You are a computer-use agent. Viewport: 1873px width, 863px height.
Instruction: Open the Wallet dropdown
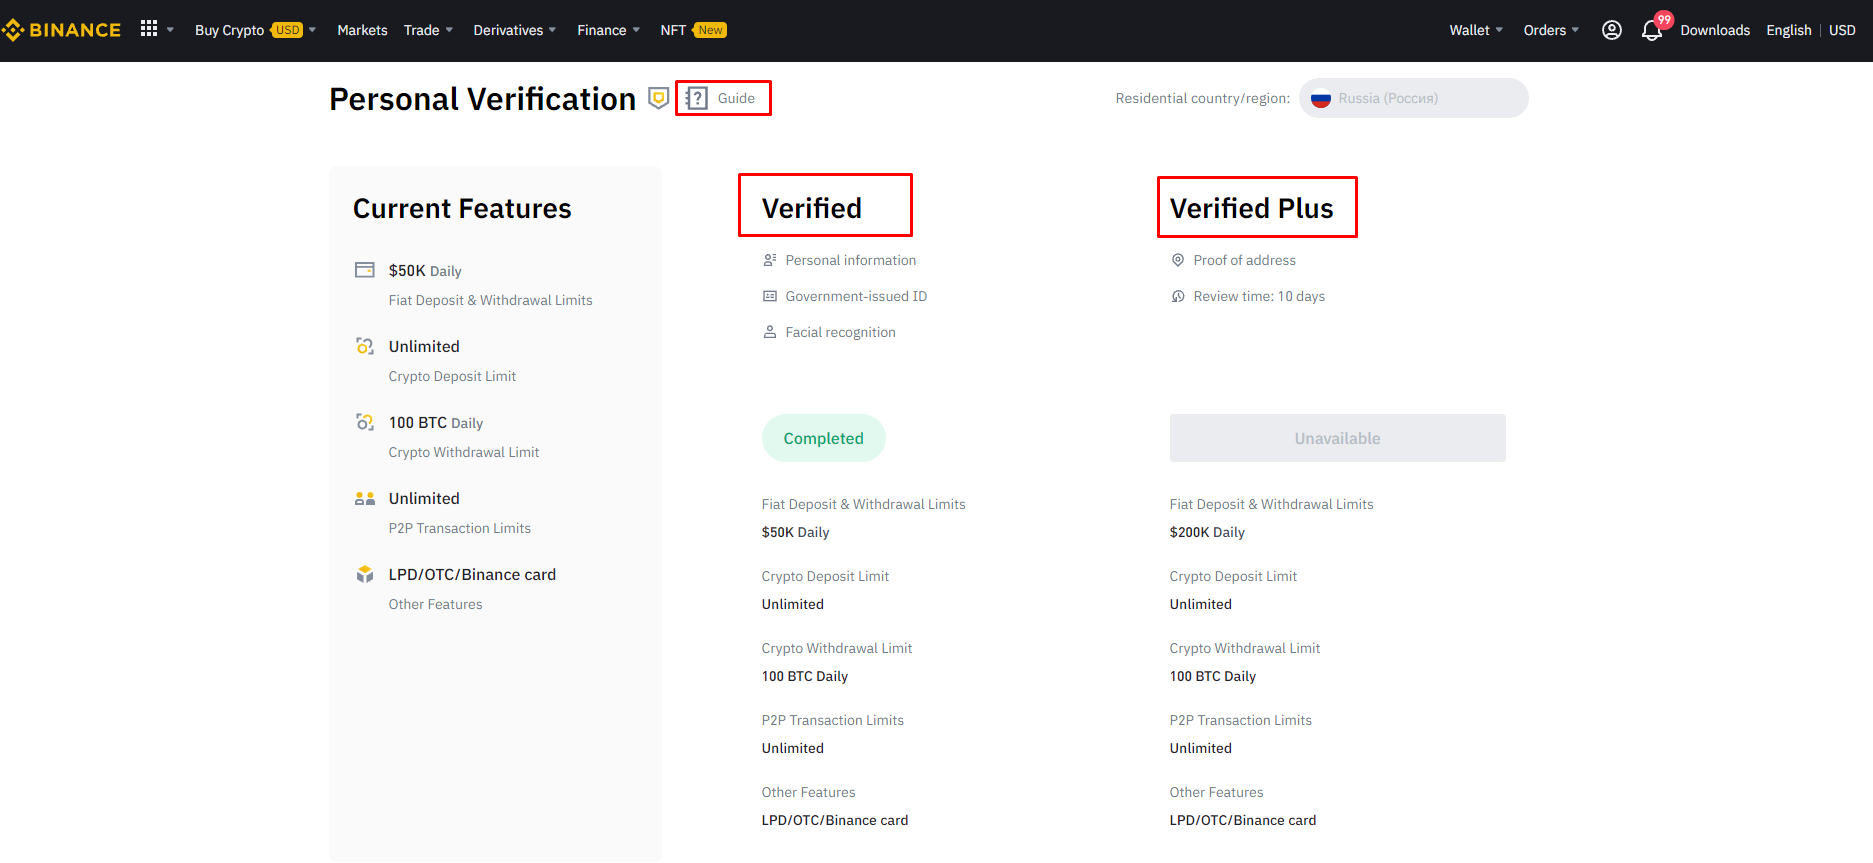pos(1476,30)
